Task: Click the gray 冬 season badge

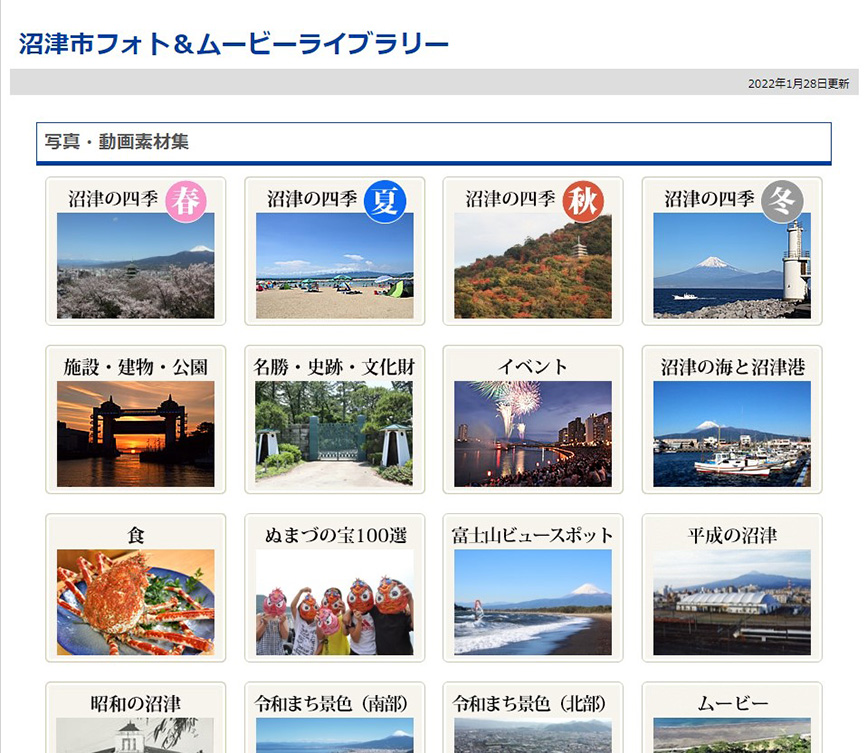Action: [782, 201]
